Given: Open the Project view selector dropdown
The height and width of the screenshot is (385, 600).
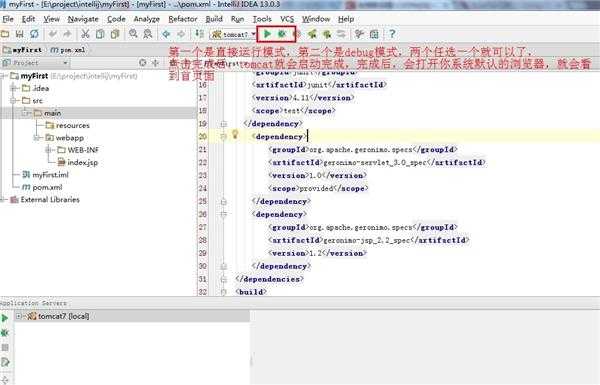Looking at the screenshot, I should pyautogui.click(x=35, y=63).
